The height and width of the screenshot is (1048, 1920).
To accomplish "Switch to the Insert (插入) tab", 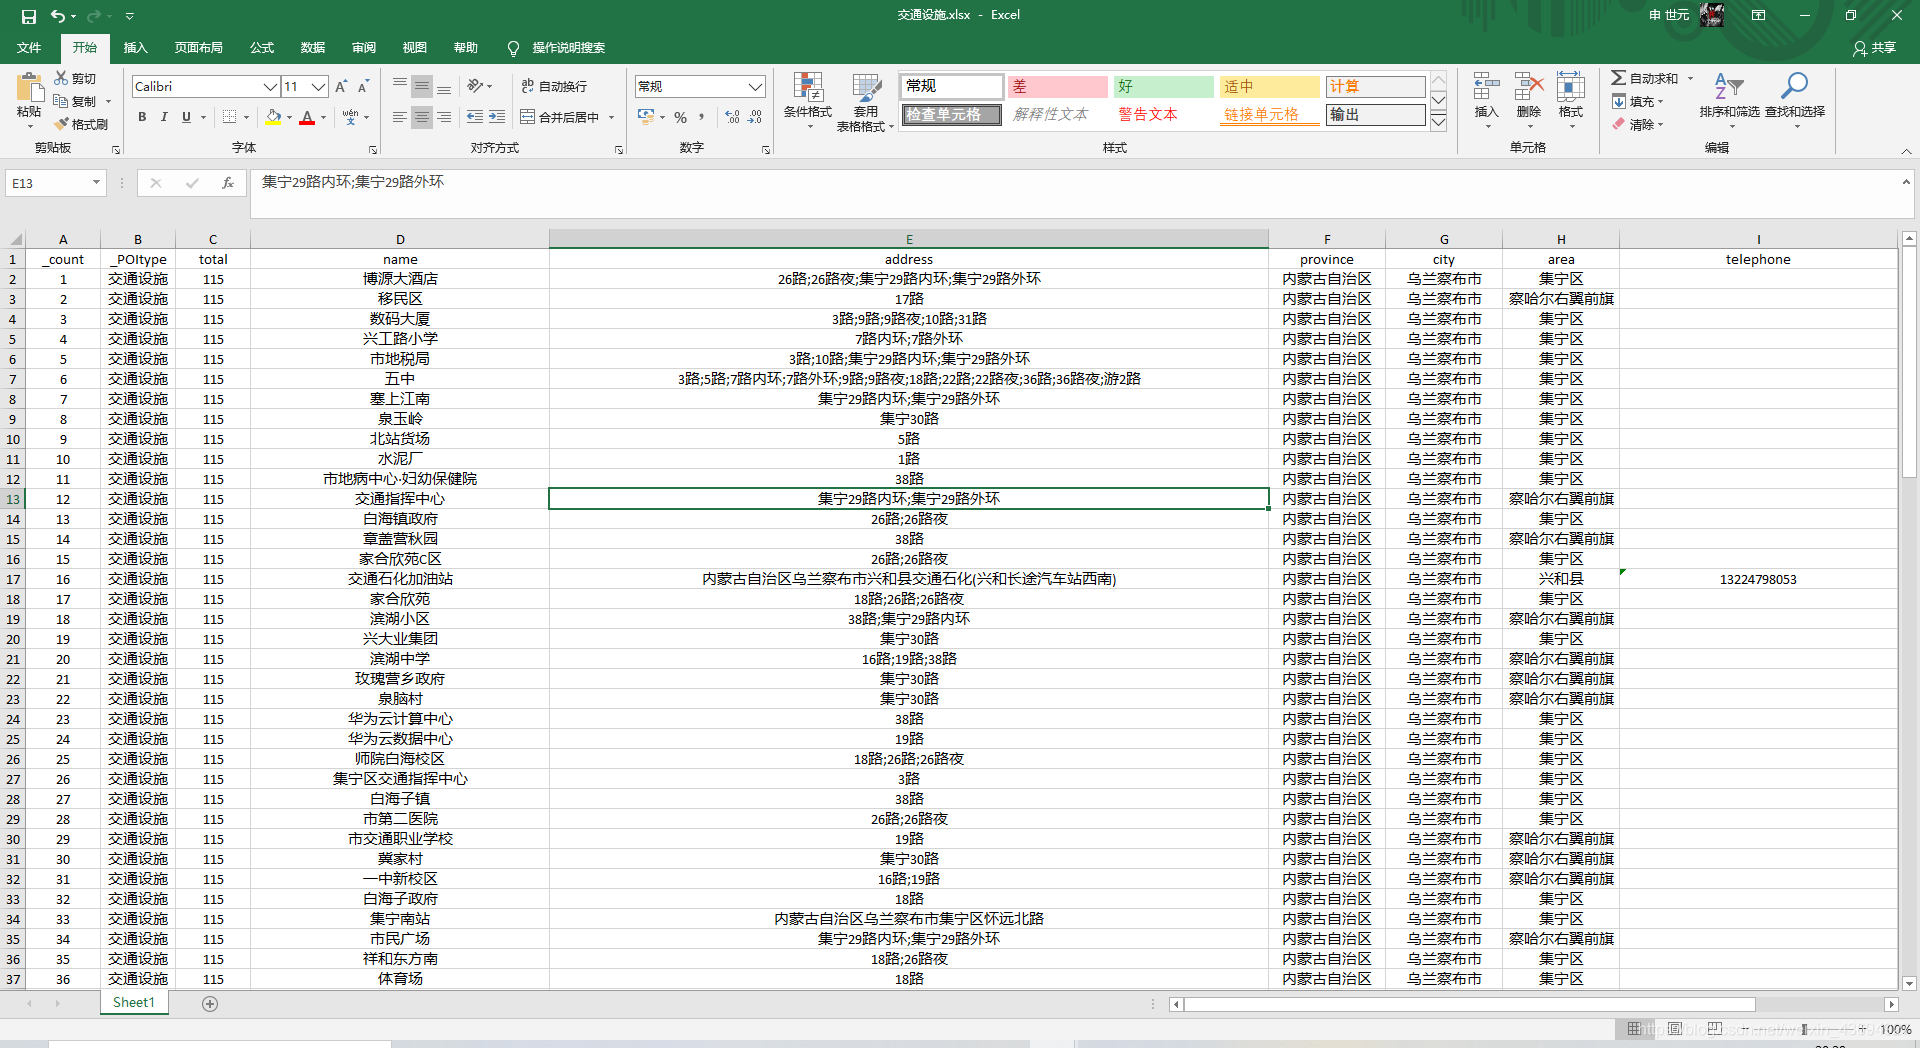I will 135,48.
